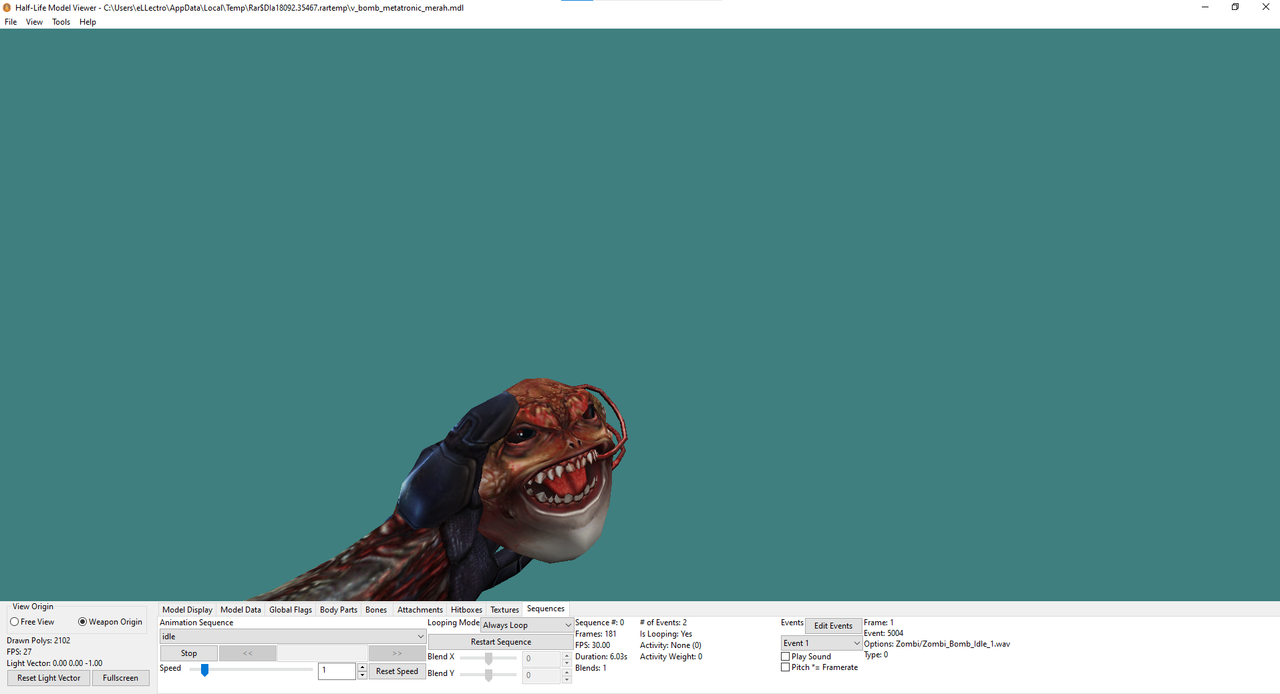This screenshot has width=1280, height=694.
Task: Open the Event 1 dropdown
Action: 821,643
